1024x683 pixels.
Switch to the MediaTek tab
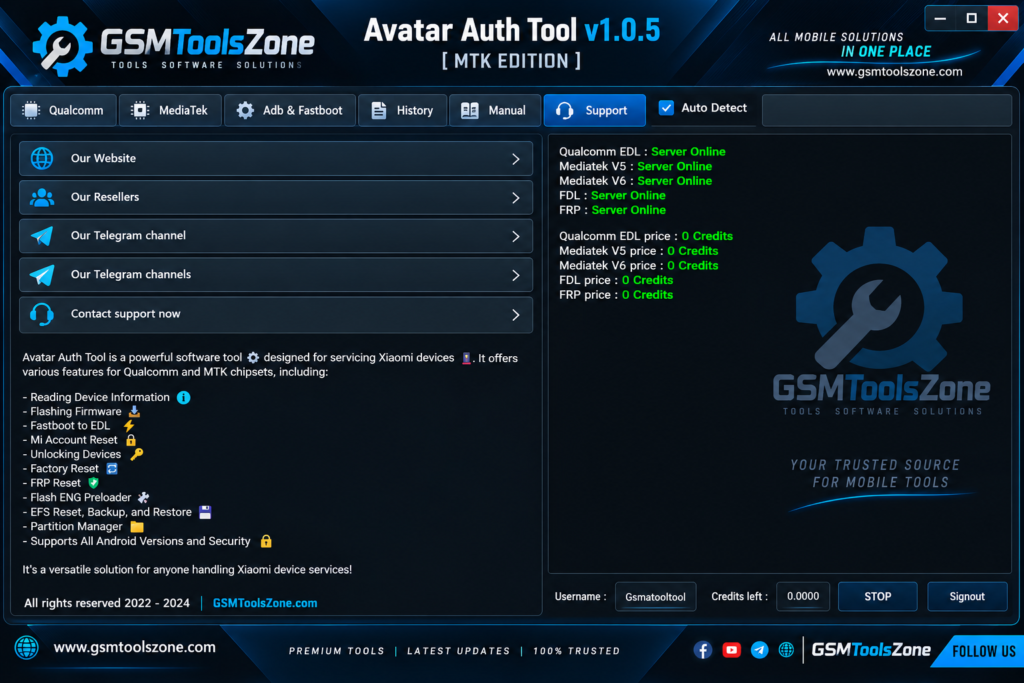coord(170,110)
